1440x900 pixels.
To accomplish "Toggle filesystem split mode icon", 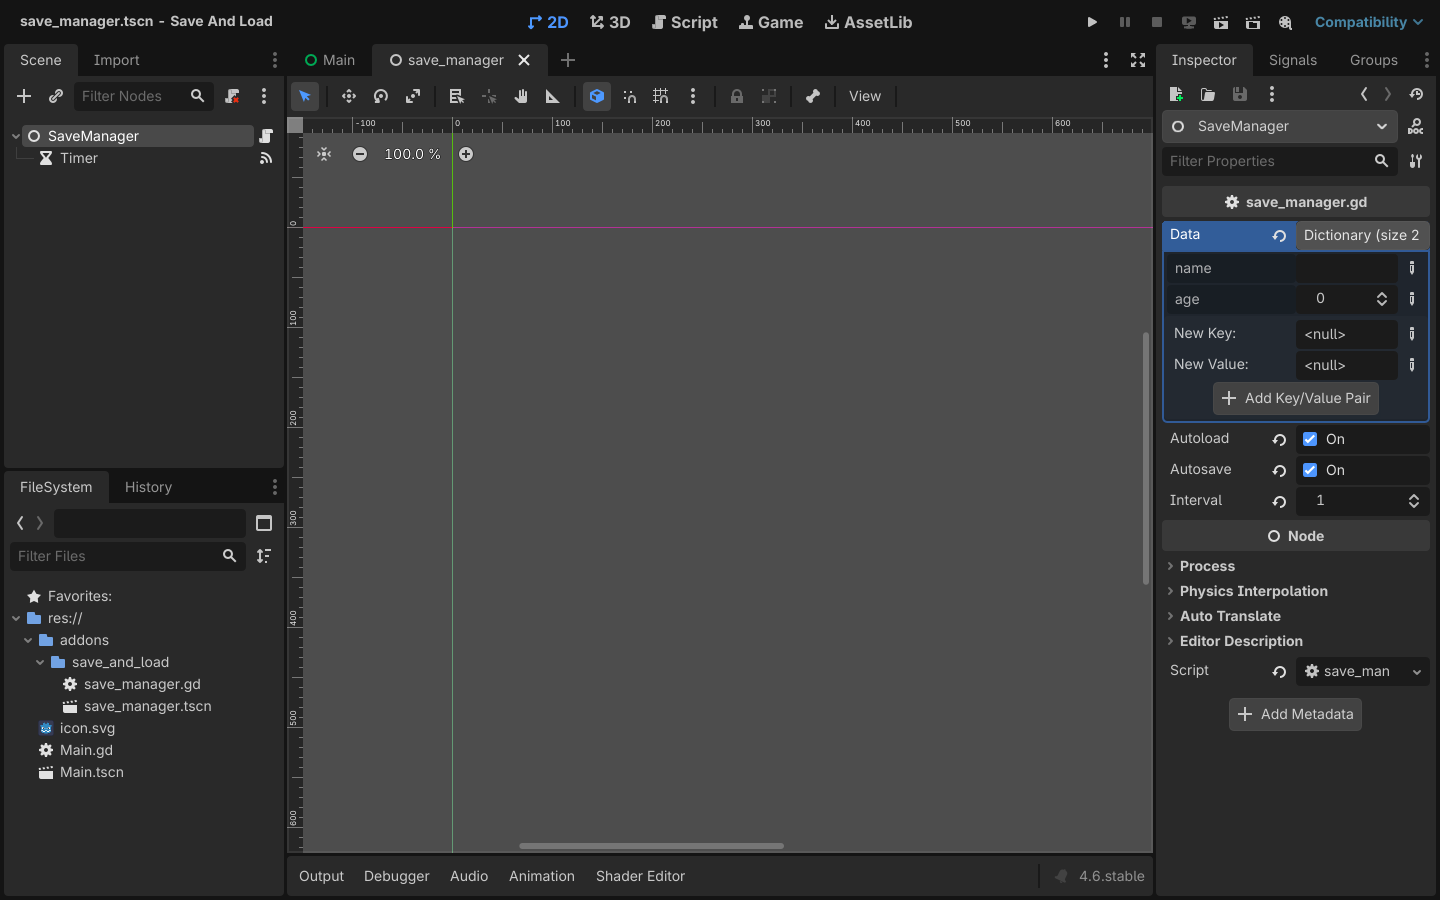I will click(x=264, y=523).
